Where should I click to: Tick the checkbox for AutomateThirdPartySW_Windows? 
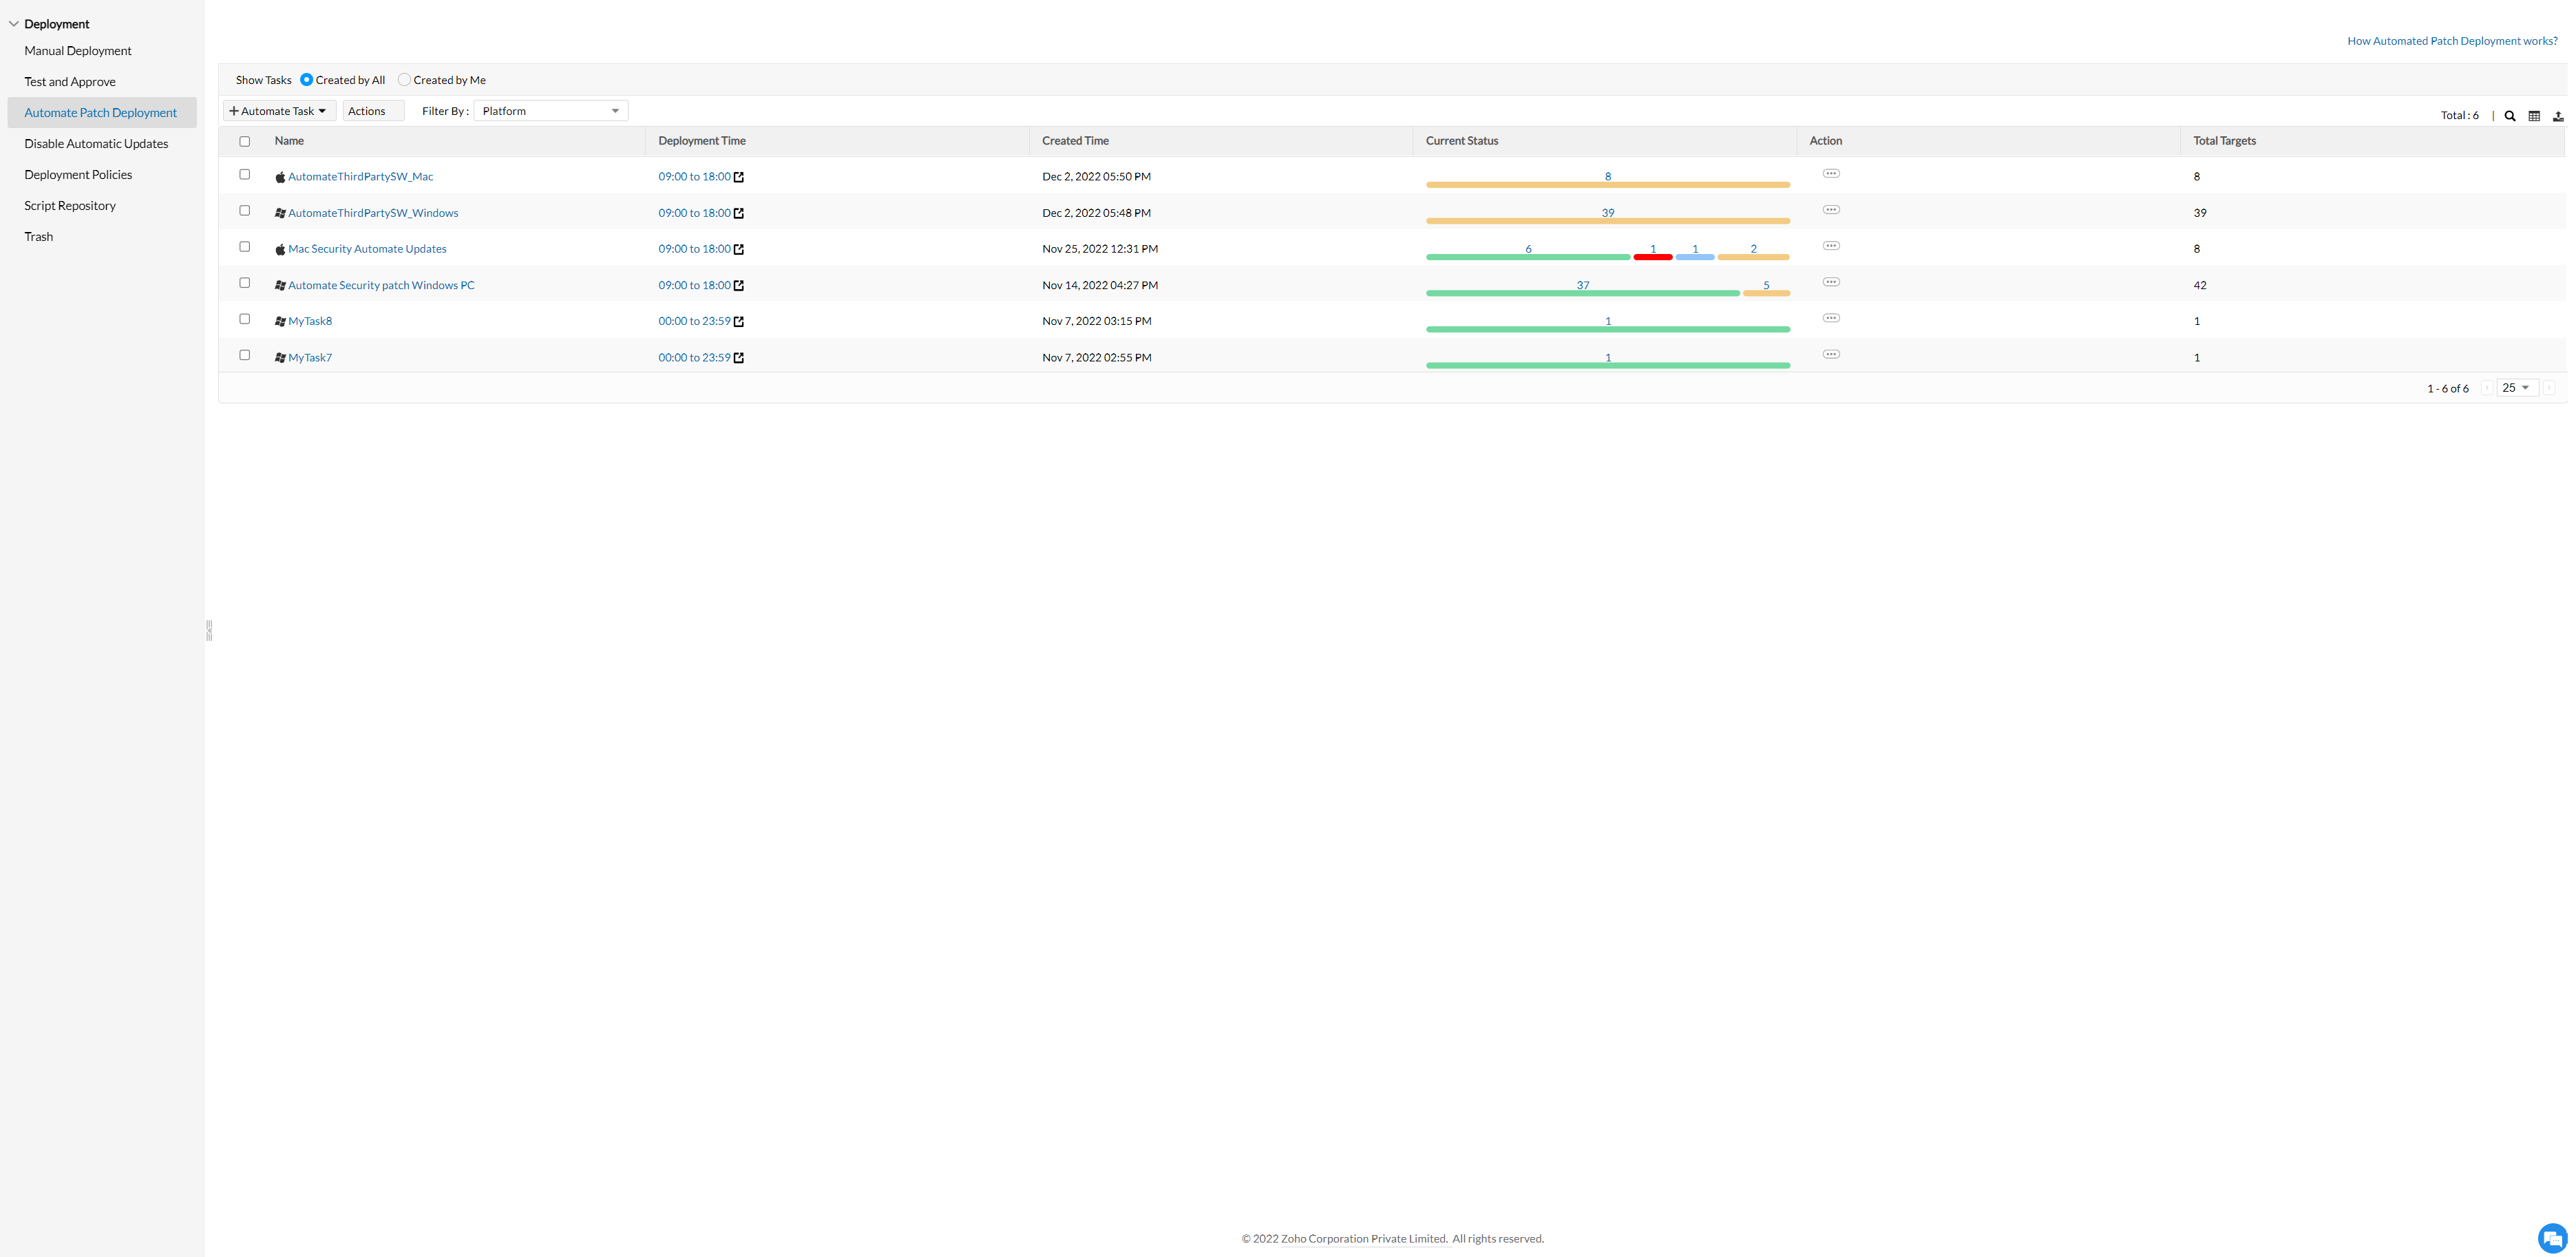(245, 211)
